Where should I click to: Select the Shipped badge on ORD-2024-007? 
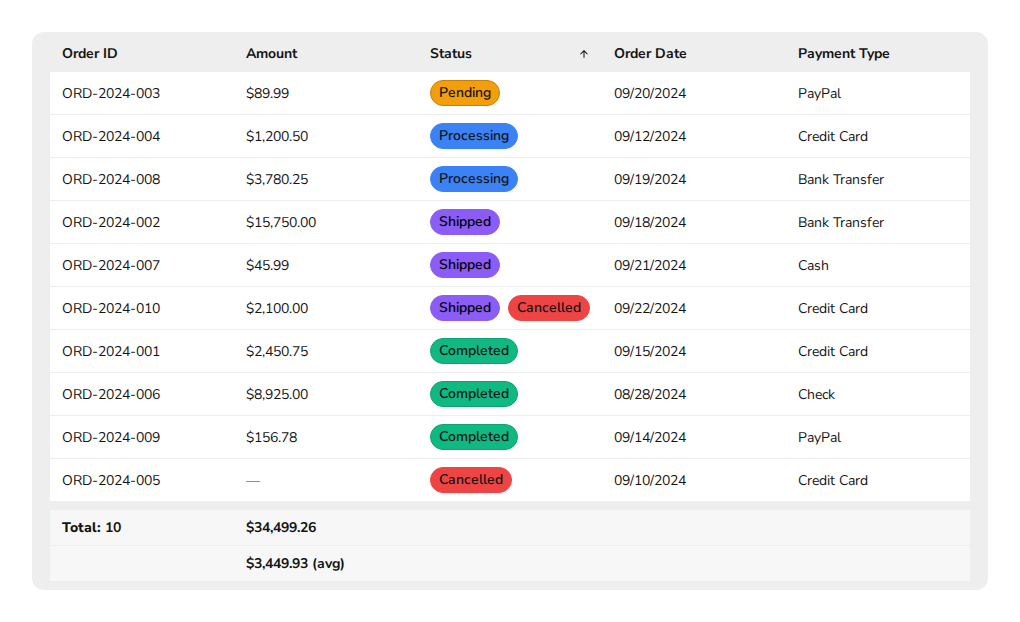point(464,265)
